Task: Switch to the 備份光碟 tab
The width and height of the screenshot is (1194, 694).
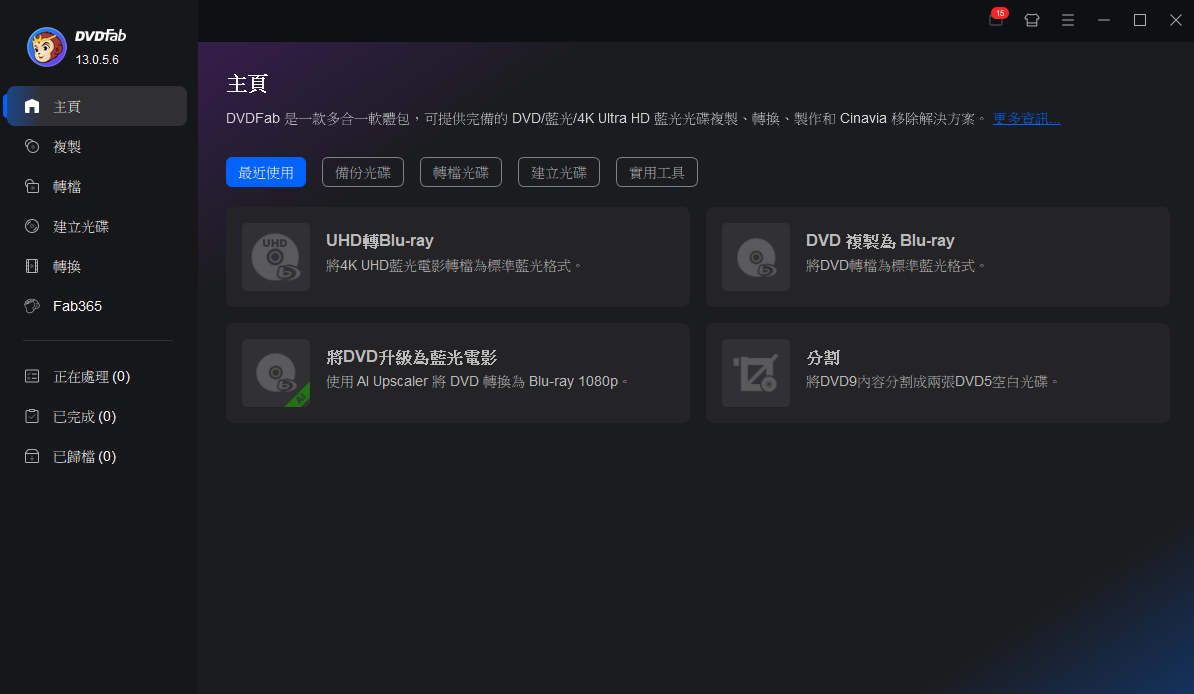Action: [362, 172]
